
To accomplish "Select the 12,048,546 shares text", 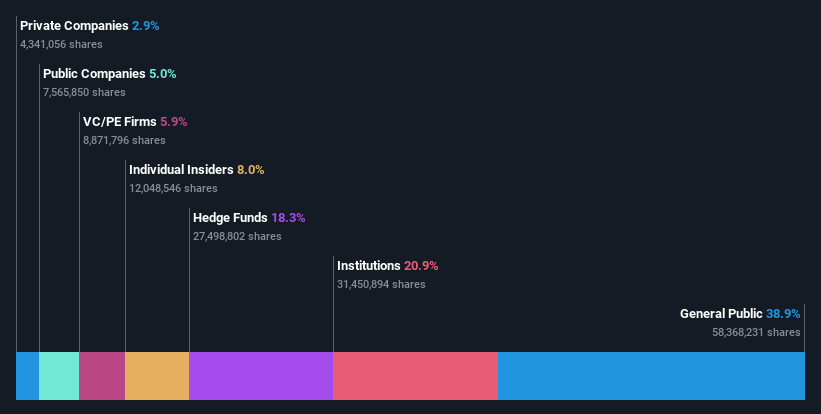I will point(173,188).
